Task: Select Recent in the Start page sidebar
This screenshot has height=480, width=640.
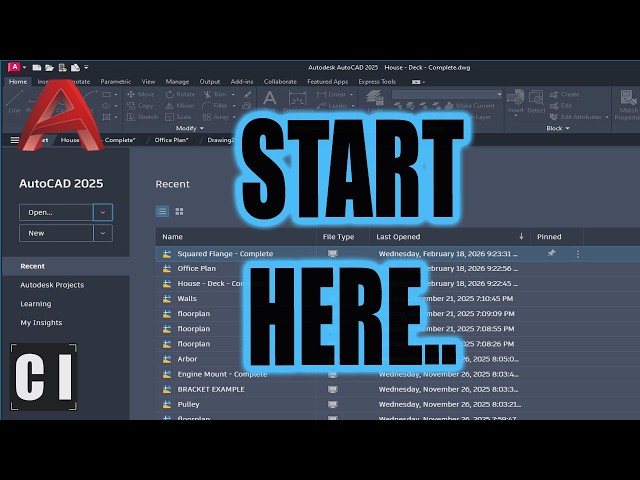Action: 66,266
